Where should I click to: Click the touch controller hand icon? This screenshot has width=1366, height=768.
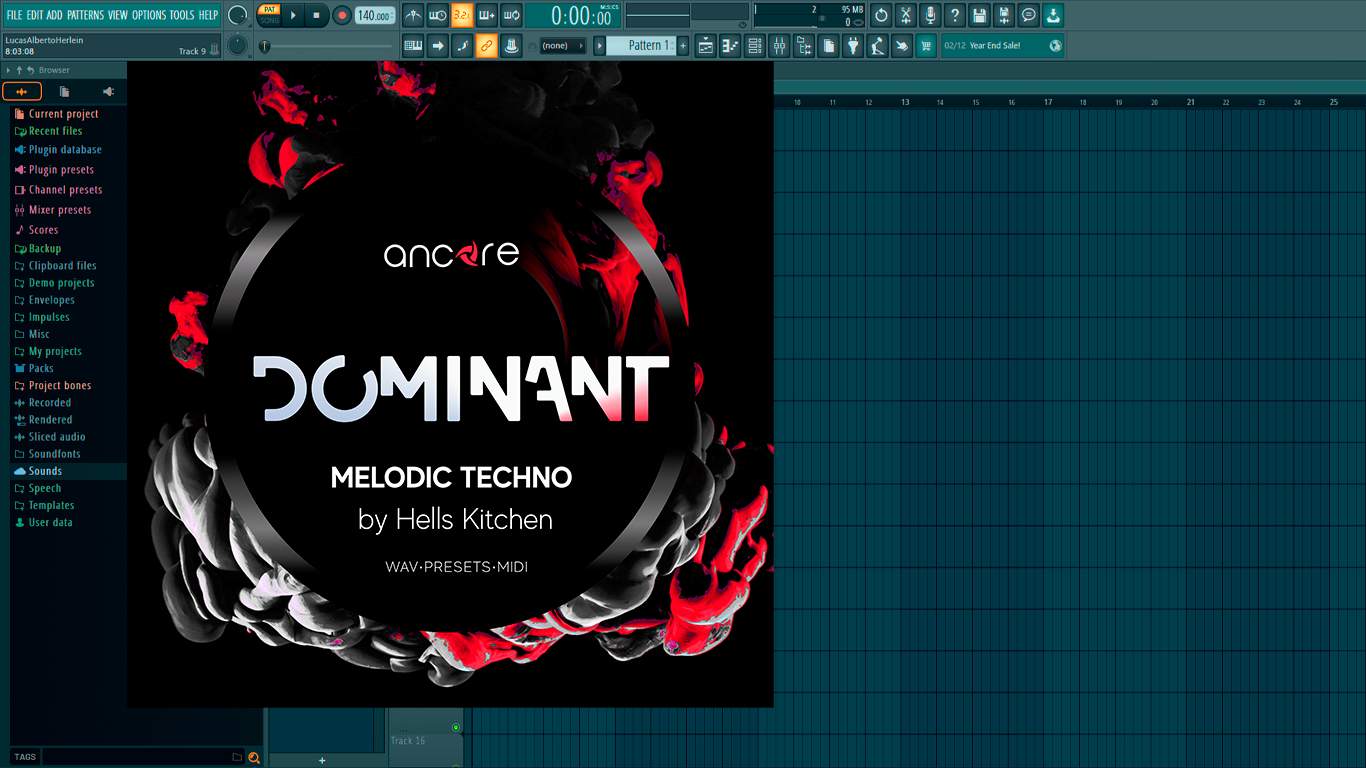pos(902,45)
